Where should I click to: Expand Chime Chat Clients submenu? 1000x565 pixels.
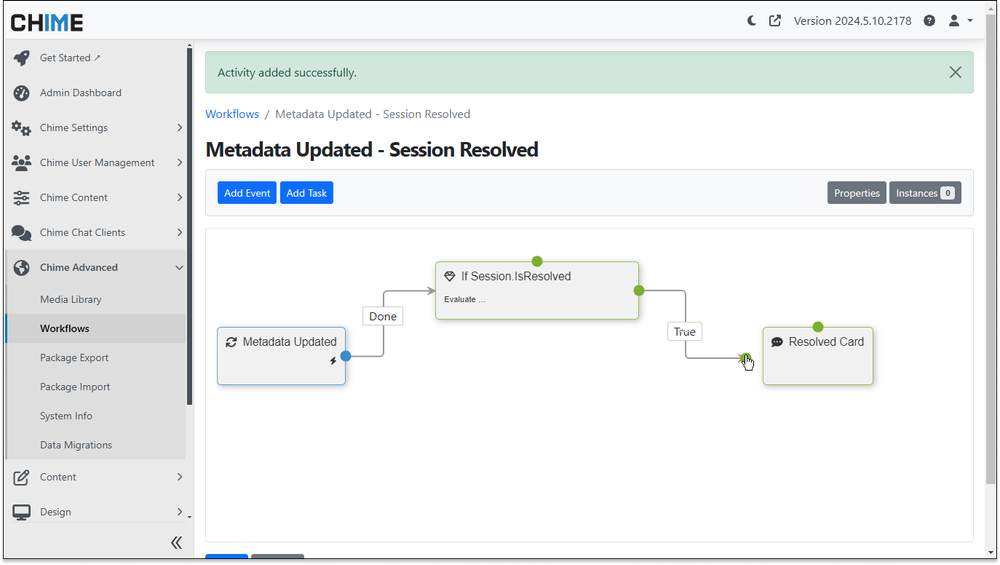coord(179,233)
